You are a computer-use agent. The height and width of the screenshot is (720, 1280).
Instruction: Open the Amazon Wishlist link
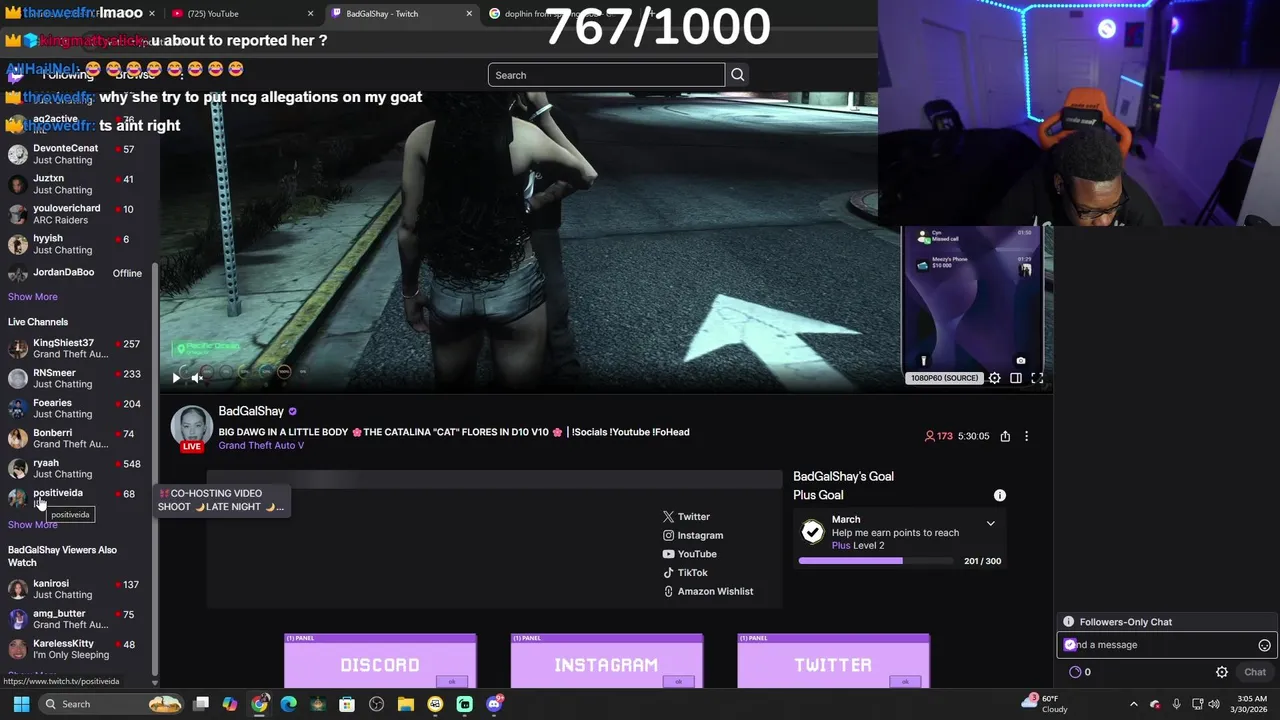708,591
